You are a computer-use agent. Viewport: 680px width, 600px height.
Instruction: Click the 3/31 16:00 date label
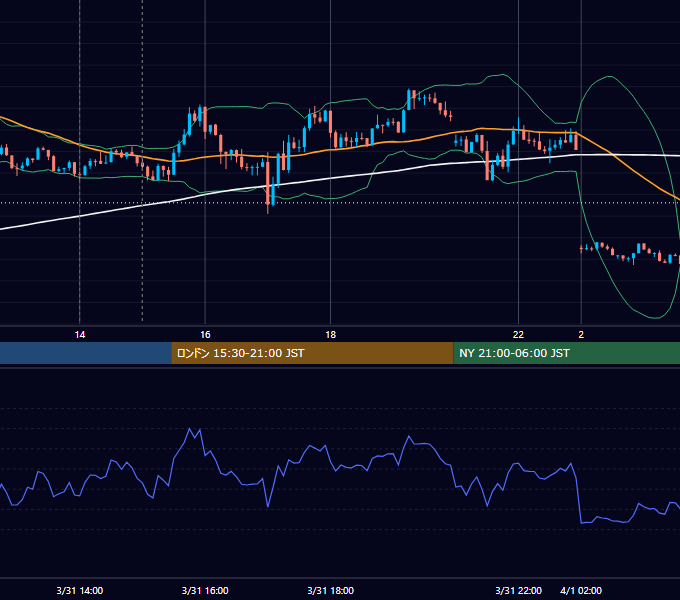click(205, 590)
